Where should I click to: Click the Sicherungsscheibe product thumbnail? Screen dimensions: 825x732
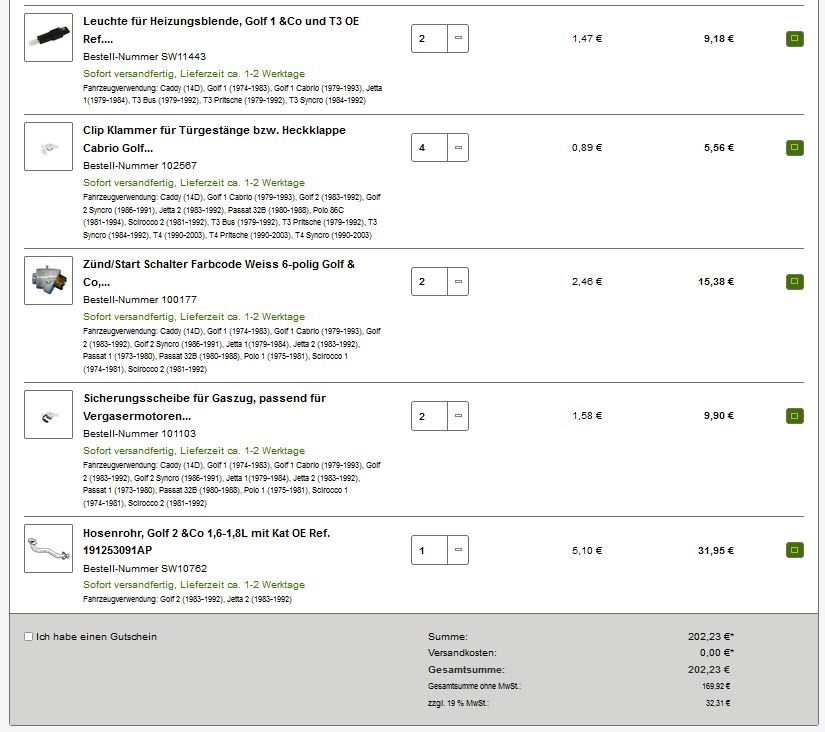point(48,415)
